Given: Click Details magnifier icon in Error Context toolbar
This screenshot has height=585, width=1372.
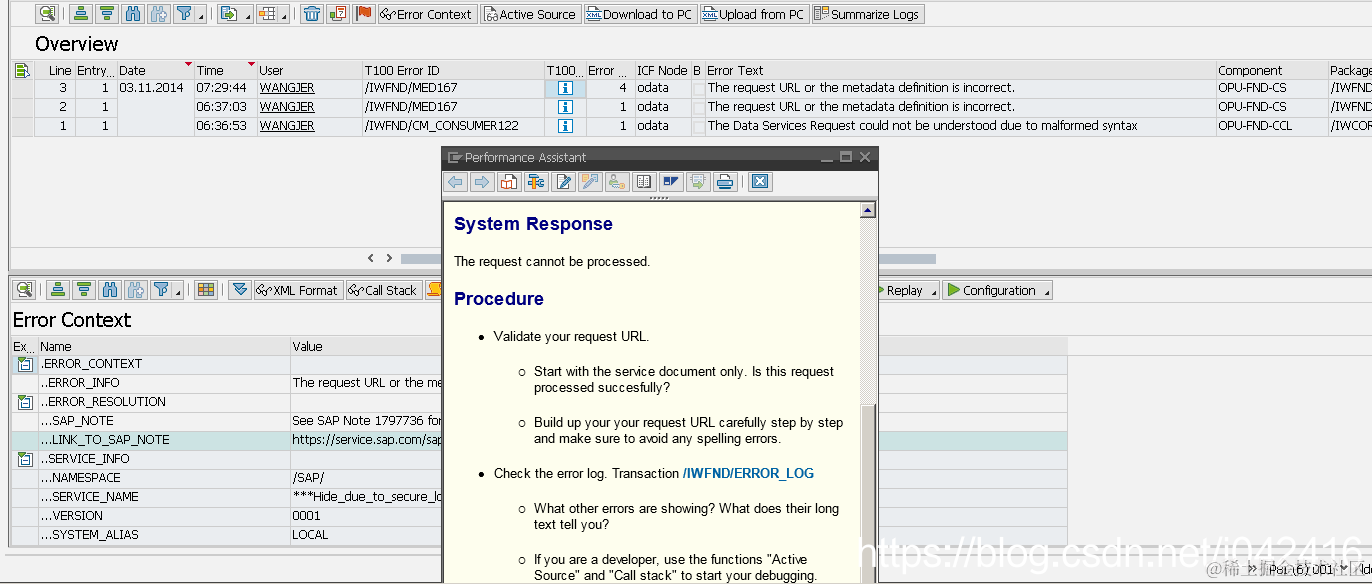Looking at the screenshot, I should click(x=25, y=290).
